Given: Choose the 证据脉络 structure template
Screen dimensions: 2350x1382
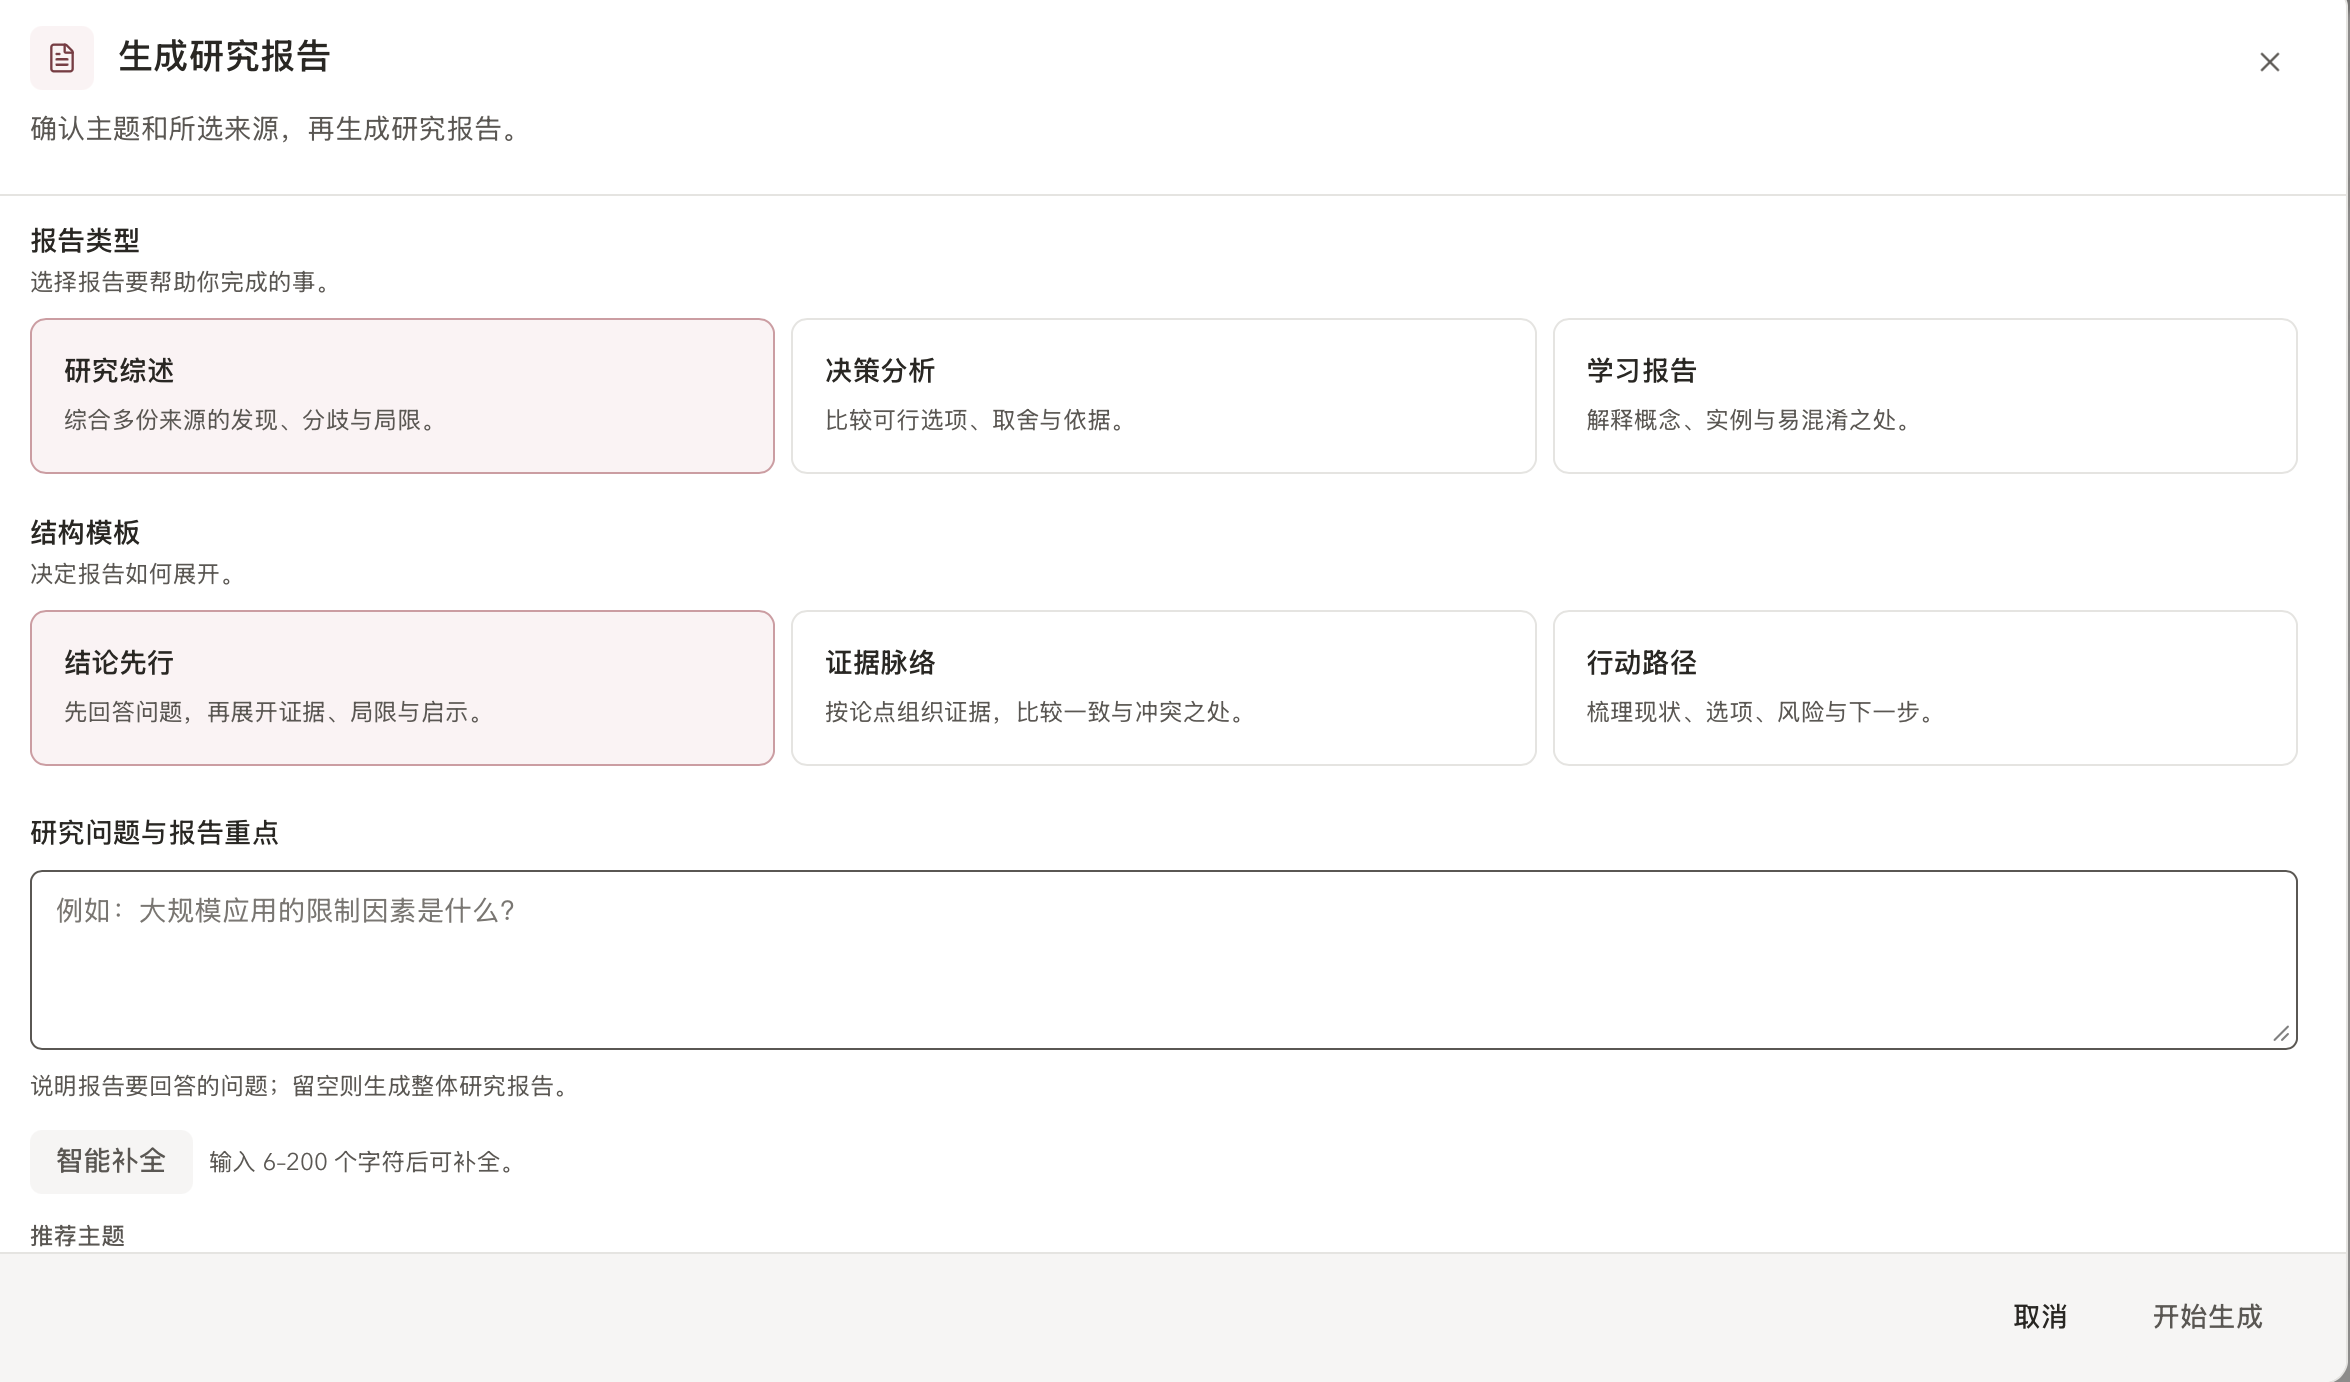Looking at the screenshot, I should [x=1163, y=688].
